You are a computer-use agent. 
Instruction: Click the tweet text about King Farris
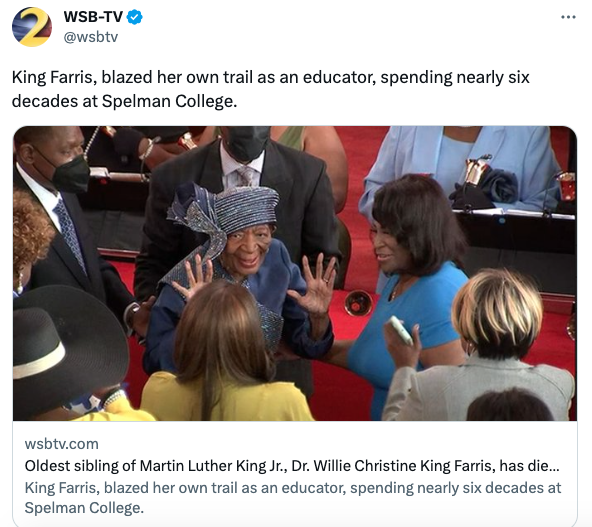point(271,89)
